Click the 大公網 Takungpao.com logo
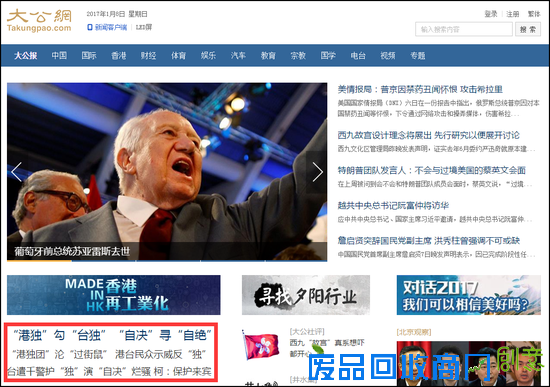 point(39,21)
